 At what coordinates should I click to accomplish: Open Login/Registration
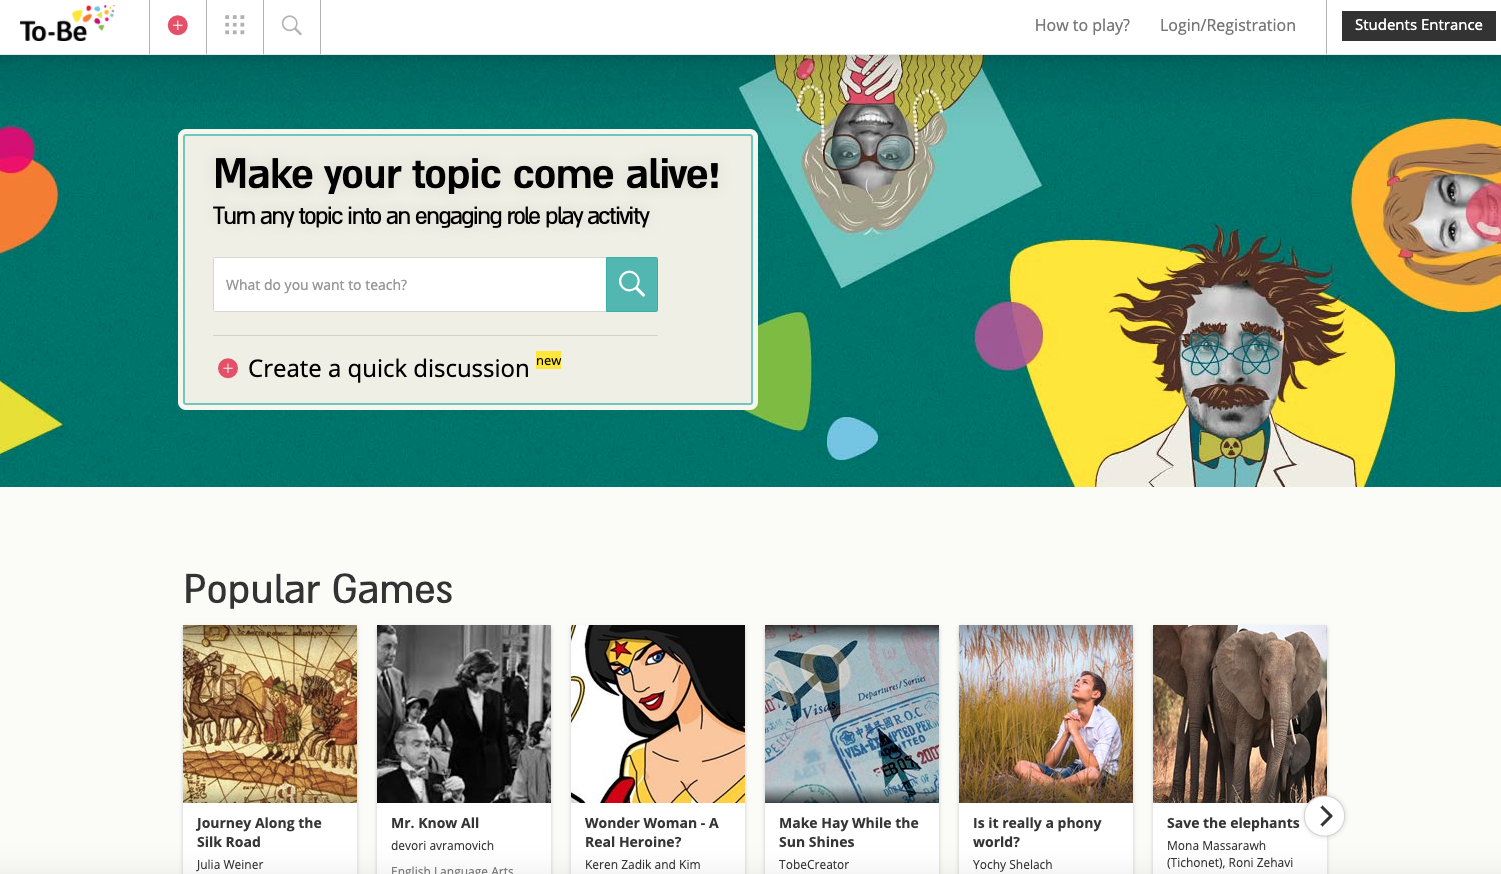(x=1228, y=26)
